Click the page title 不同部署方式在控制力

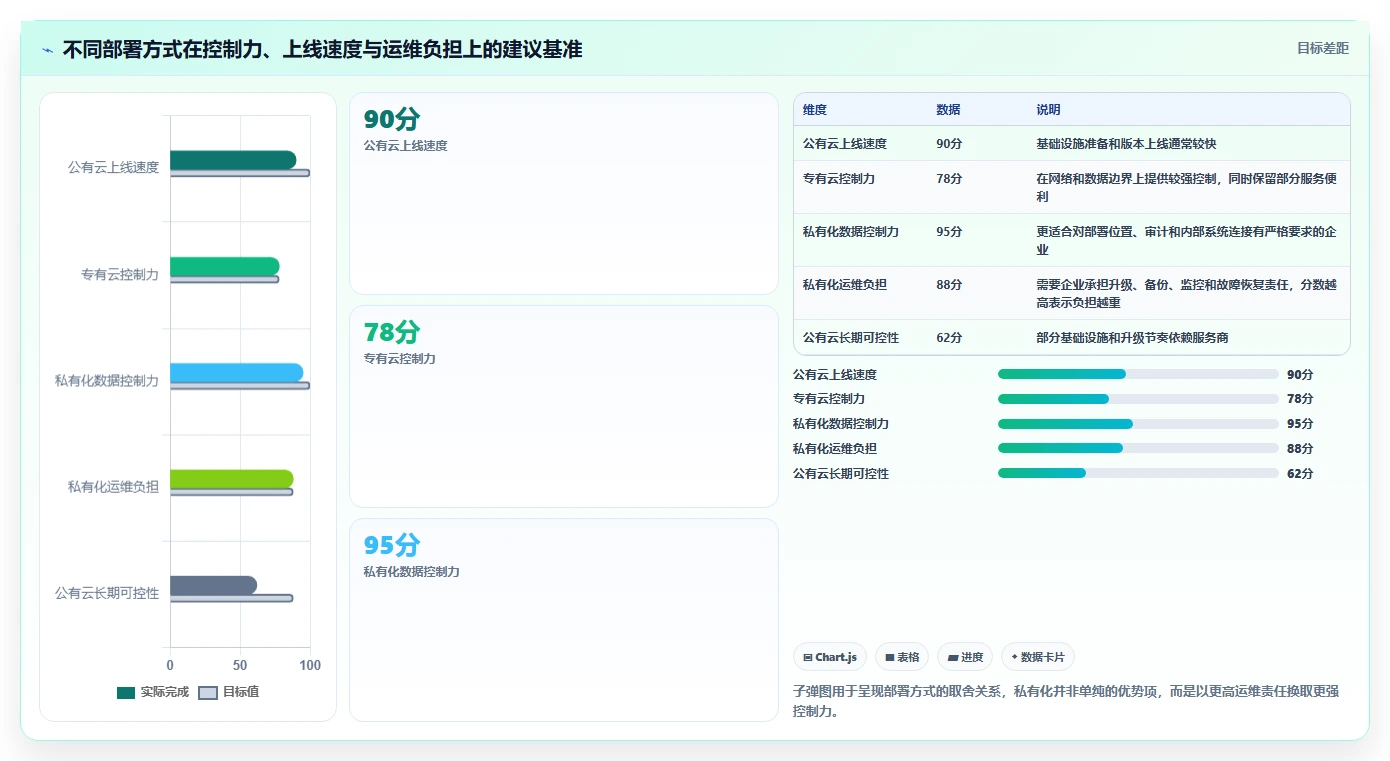pyautogui.click(x=322, y=49)
